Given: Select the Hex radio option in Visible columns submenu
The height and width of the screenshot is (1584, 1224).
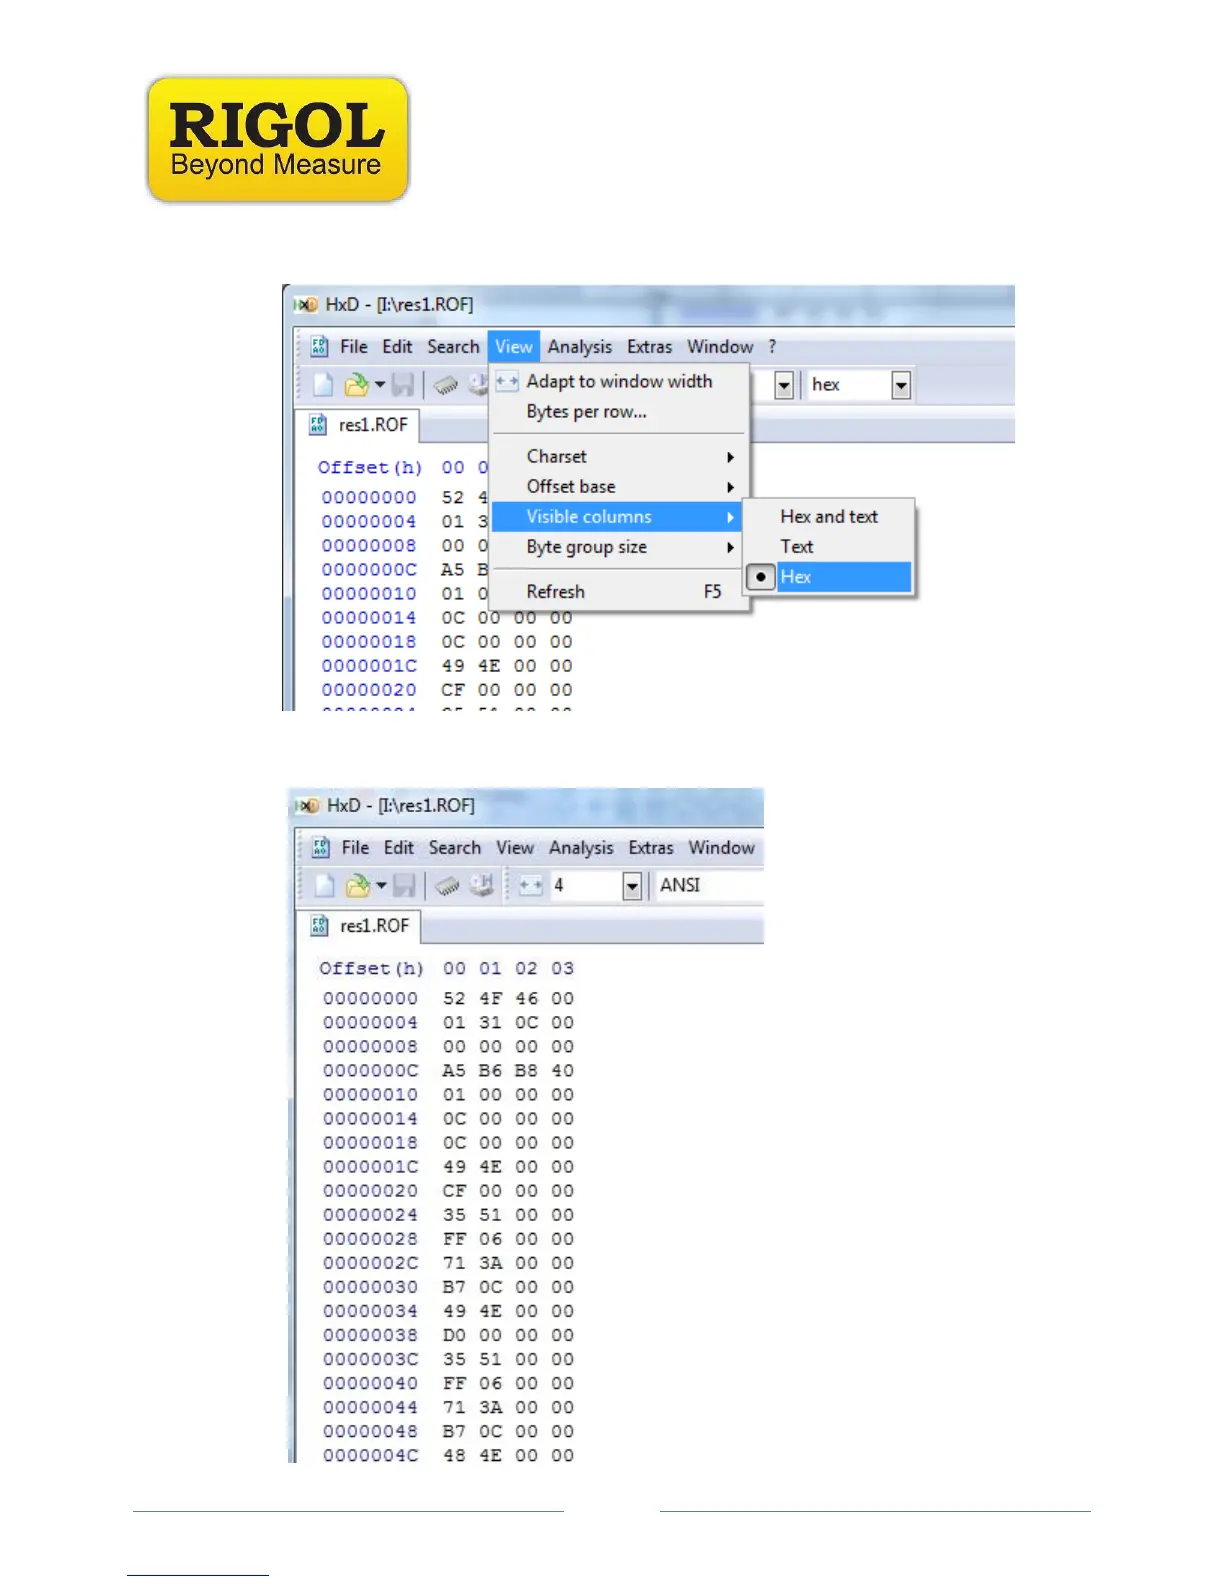Looking at the screenshot, I should 761,577.
